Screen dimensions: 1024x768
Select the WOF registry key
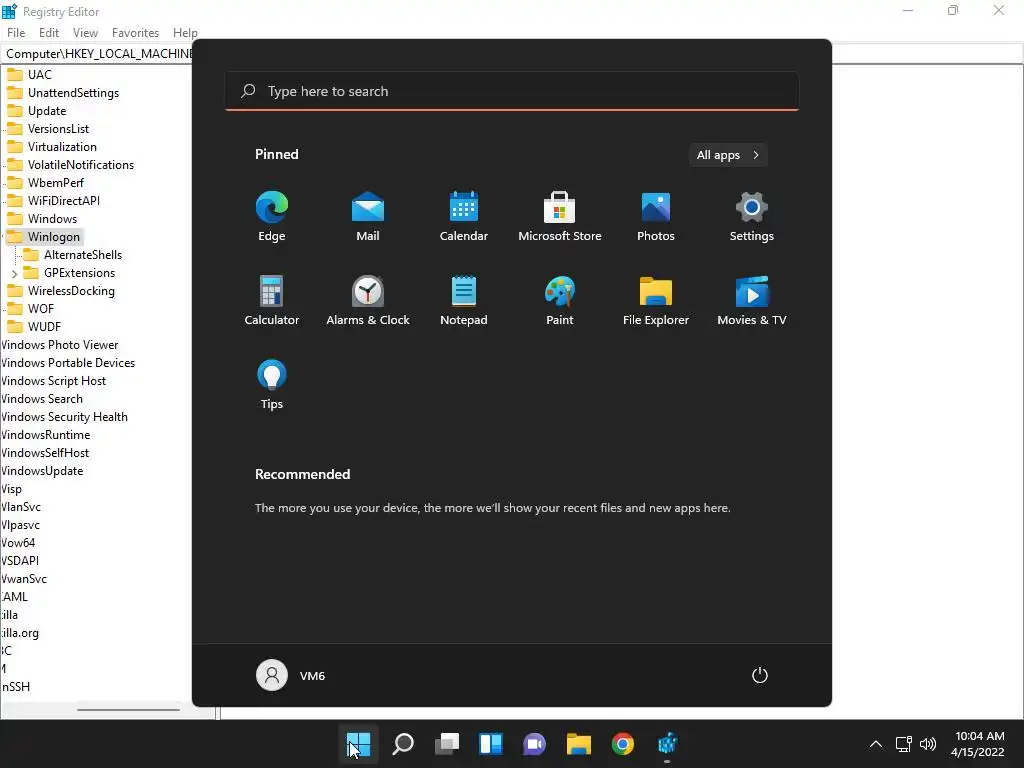[x=40, y=309]
